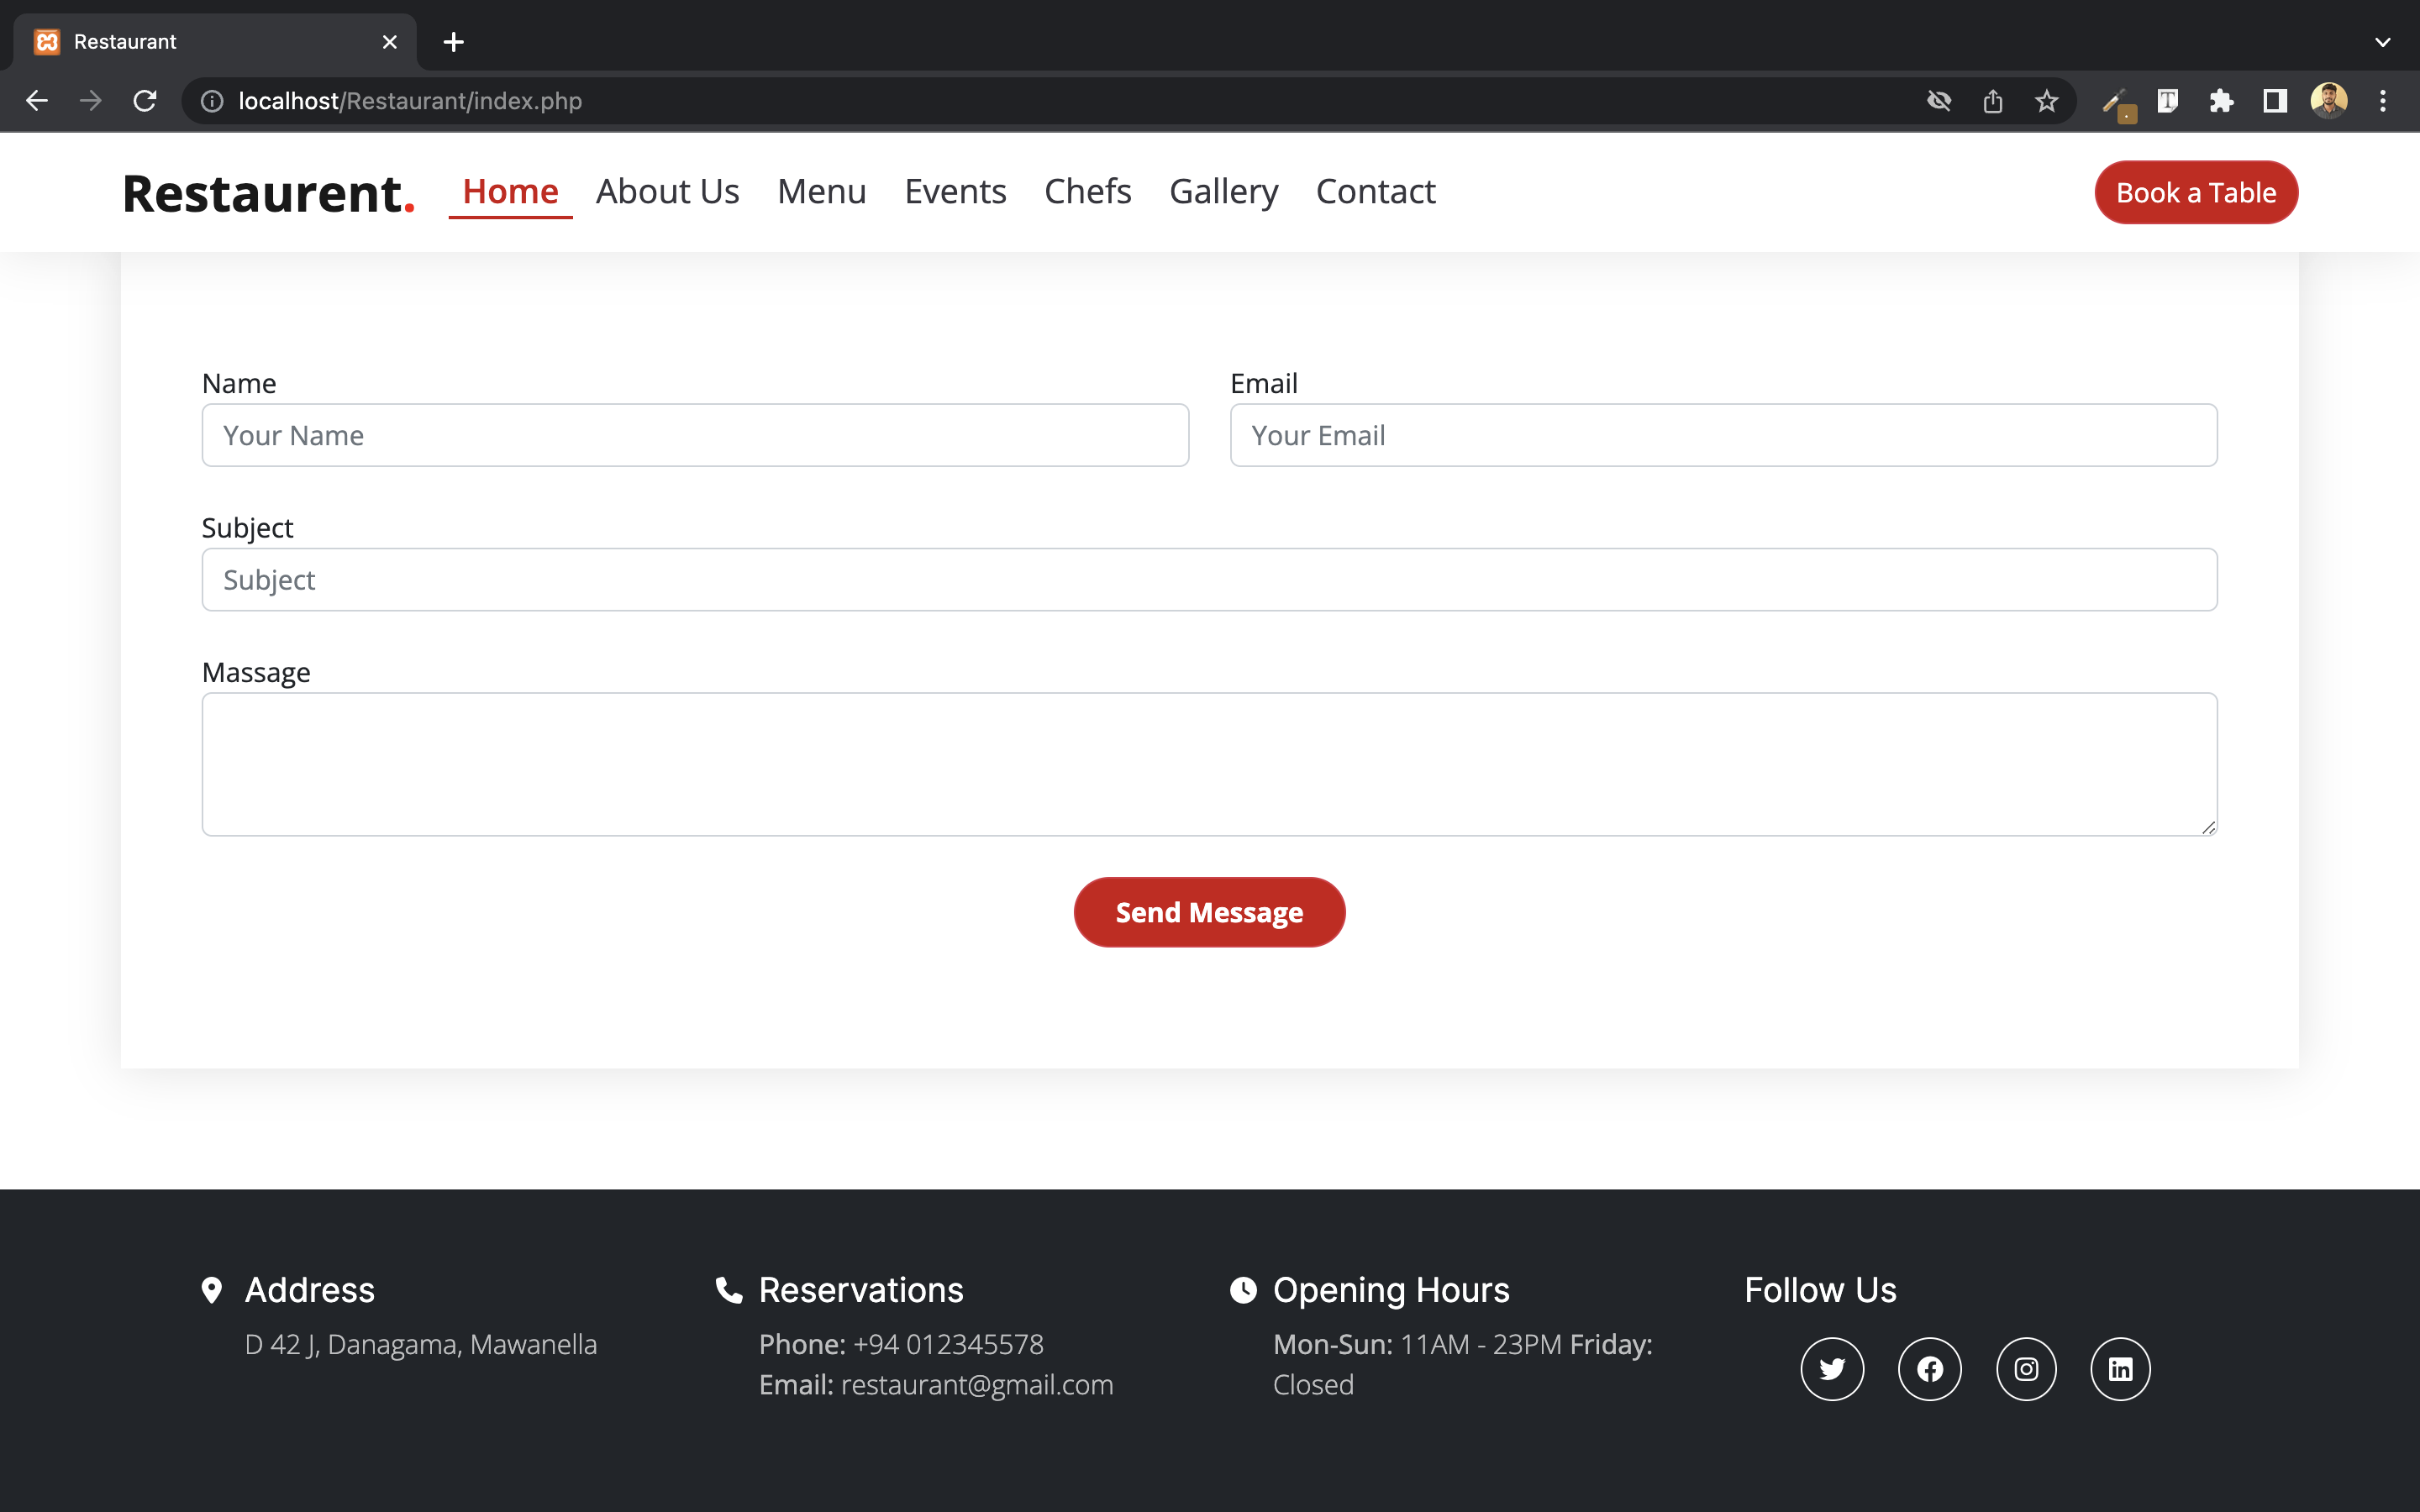This screenshot has height=1512, width=2420.
Task: Open the Chrome three-dot menu
Action: click(x=2384, y=100)
